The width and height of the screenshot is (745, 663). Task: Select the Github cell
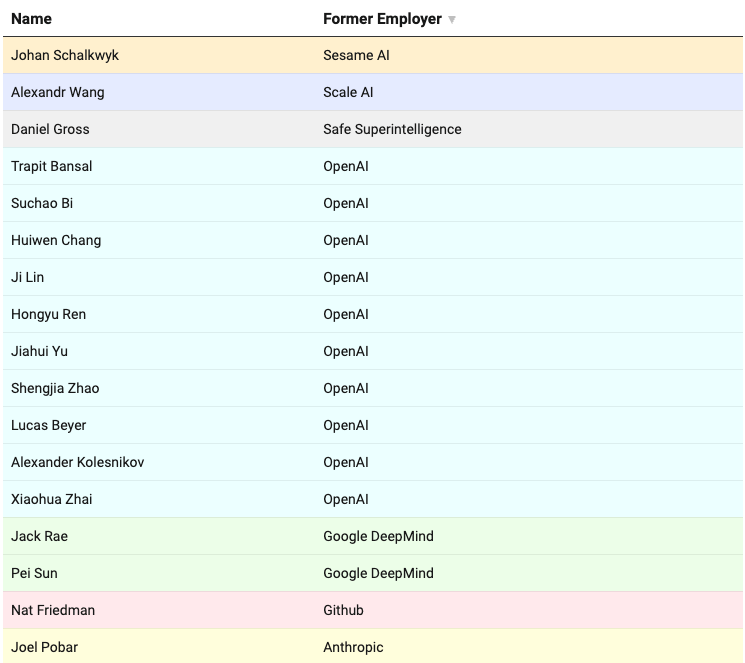(344, 610)
